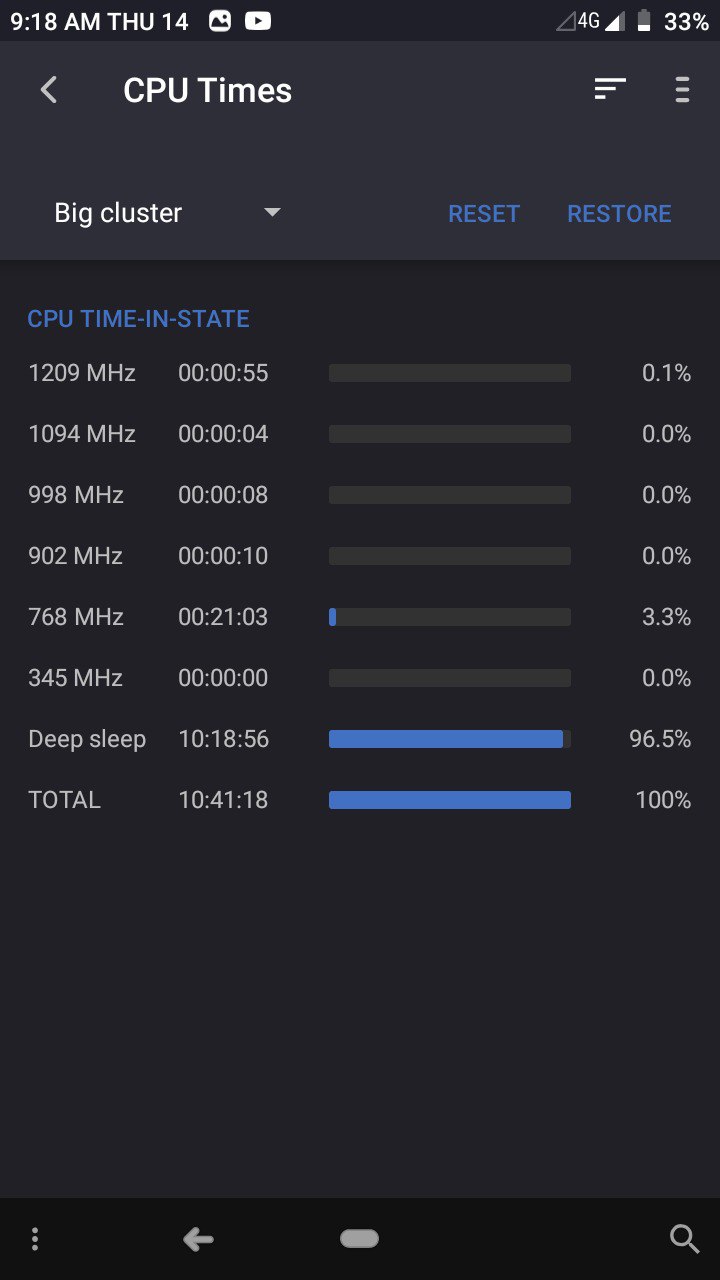Tap the TOTAL time row

(x=360, y=800)
